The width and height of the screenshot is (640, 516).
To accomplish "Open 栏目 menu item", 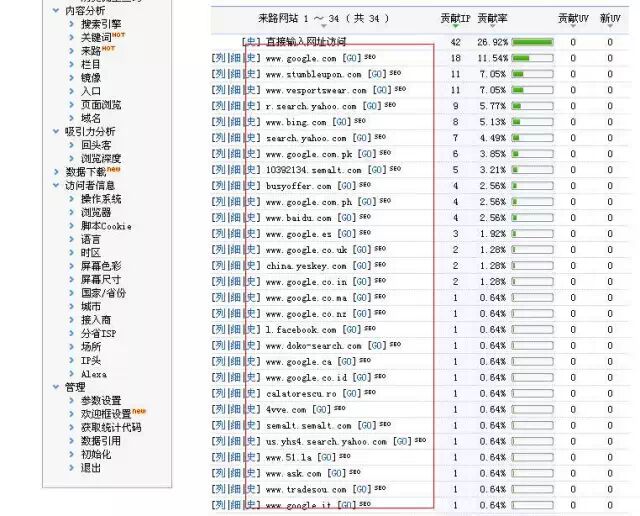I will tap(91, 64).
